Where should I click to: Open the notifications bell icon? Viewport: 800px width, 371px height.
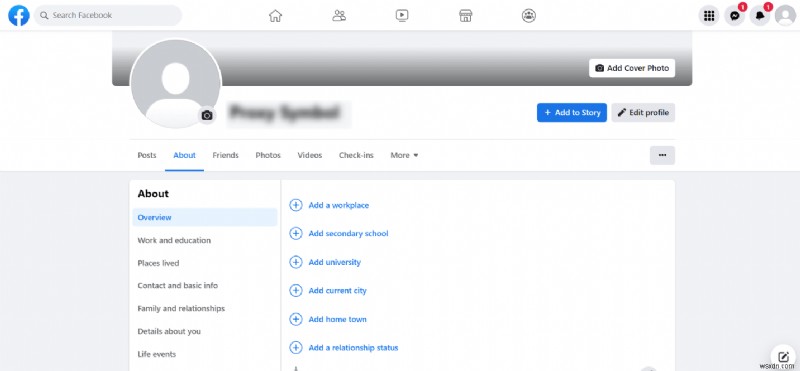(x=760, y=16)
